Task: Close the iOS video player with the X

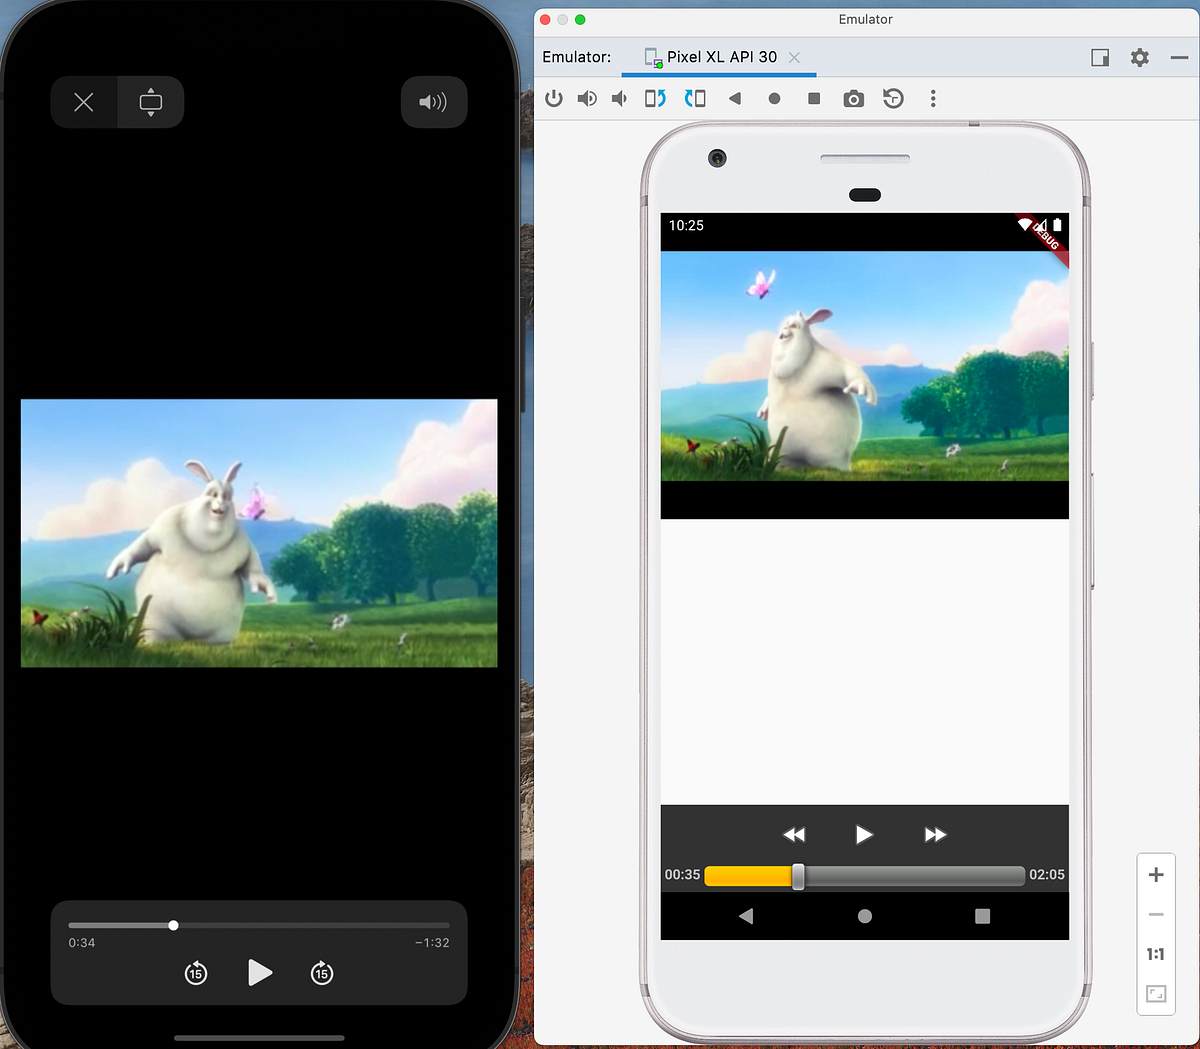Action: 83,102
